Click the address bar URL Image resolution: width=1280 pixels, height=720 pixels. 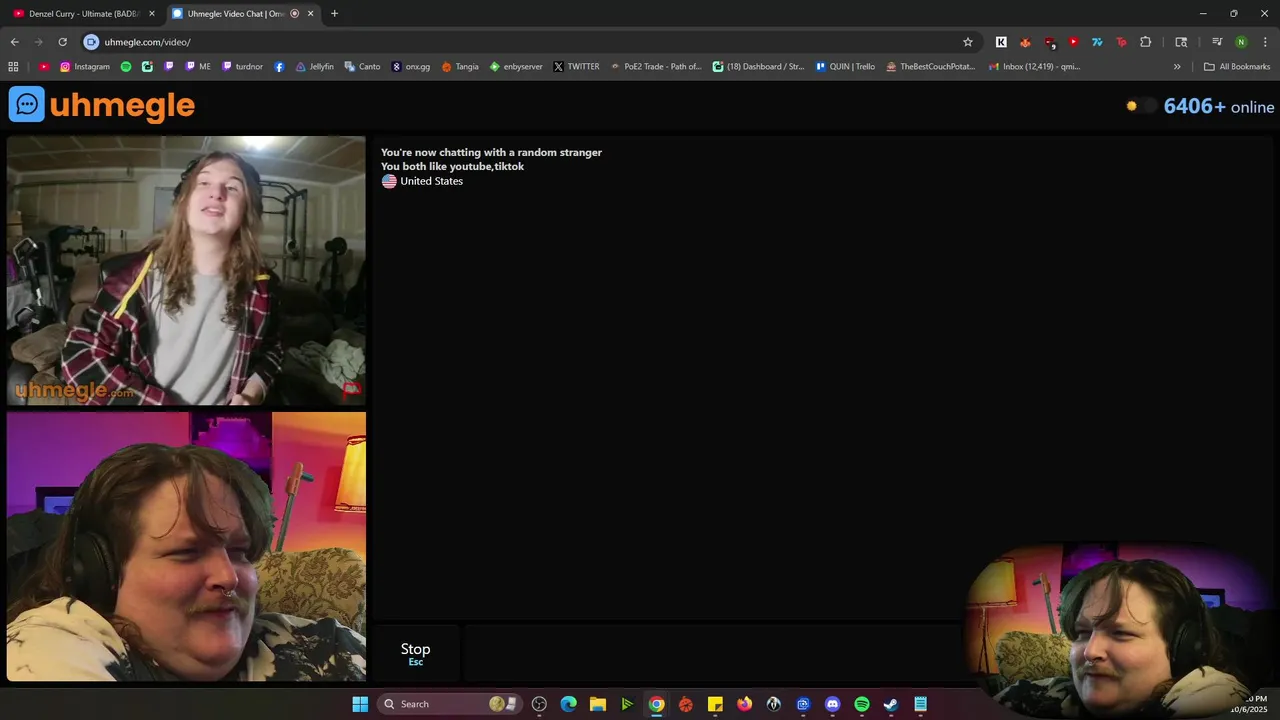147,42
